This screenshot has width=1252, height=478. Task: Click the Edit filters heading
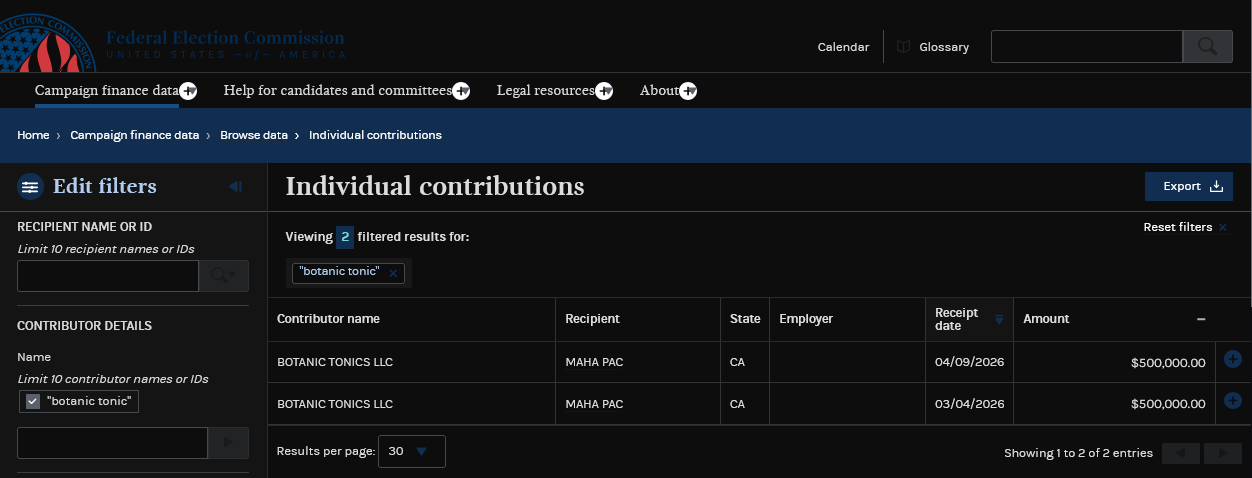coord(105,187)
